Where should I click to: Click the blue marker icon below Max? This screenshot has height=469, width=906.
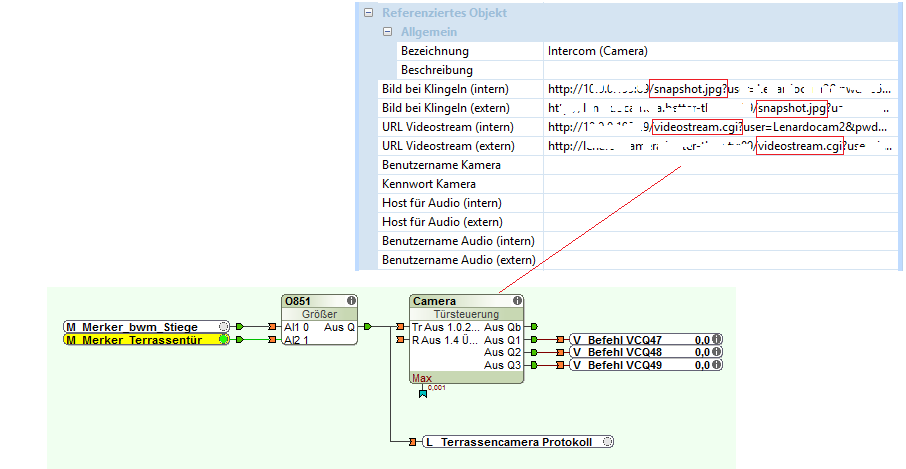[x=422, y=392]
